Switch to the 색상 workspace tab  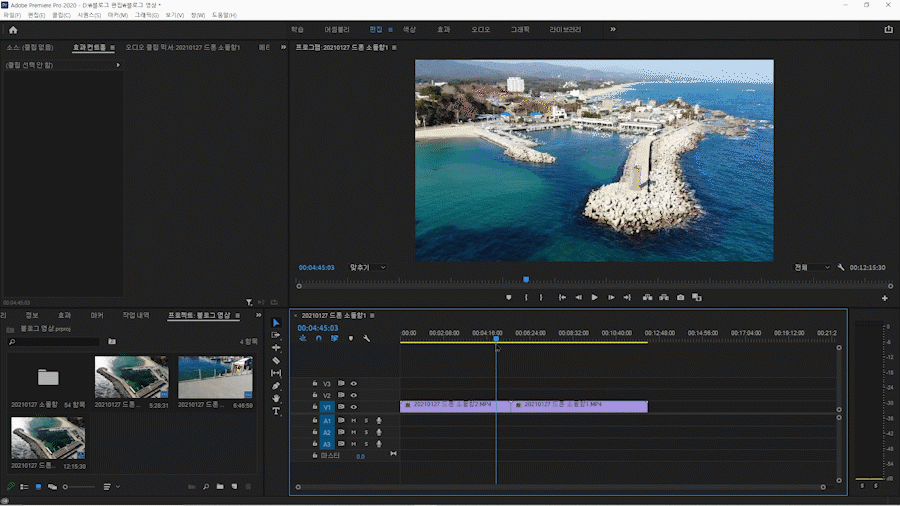pyautogui.click(x=409, y=30)
